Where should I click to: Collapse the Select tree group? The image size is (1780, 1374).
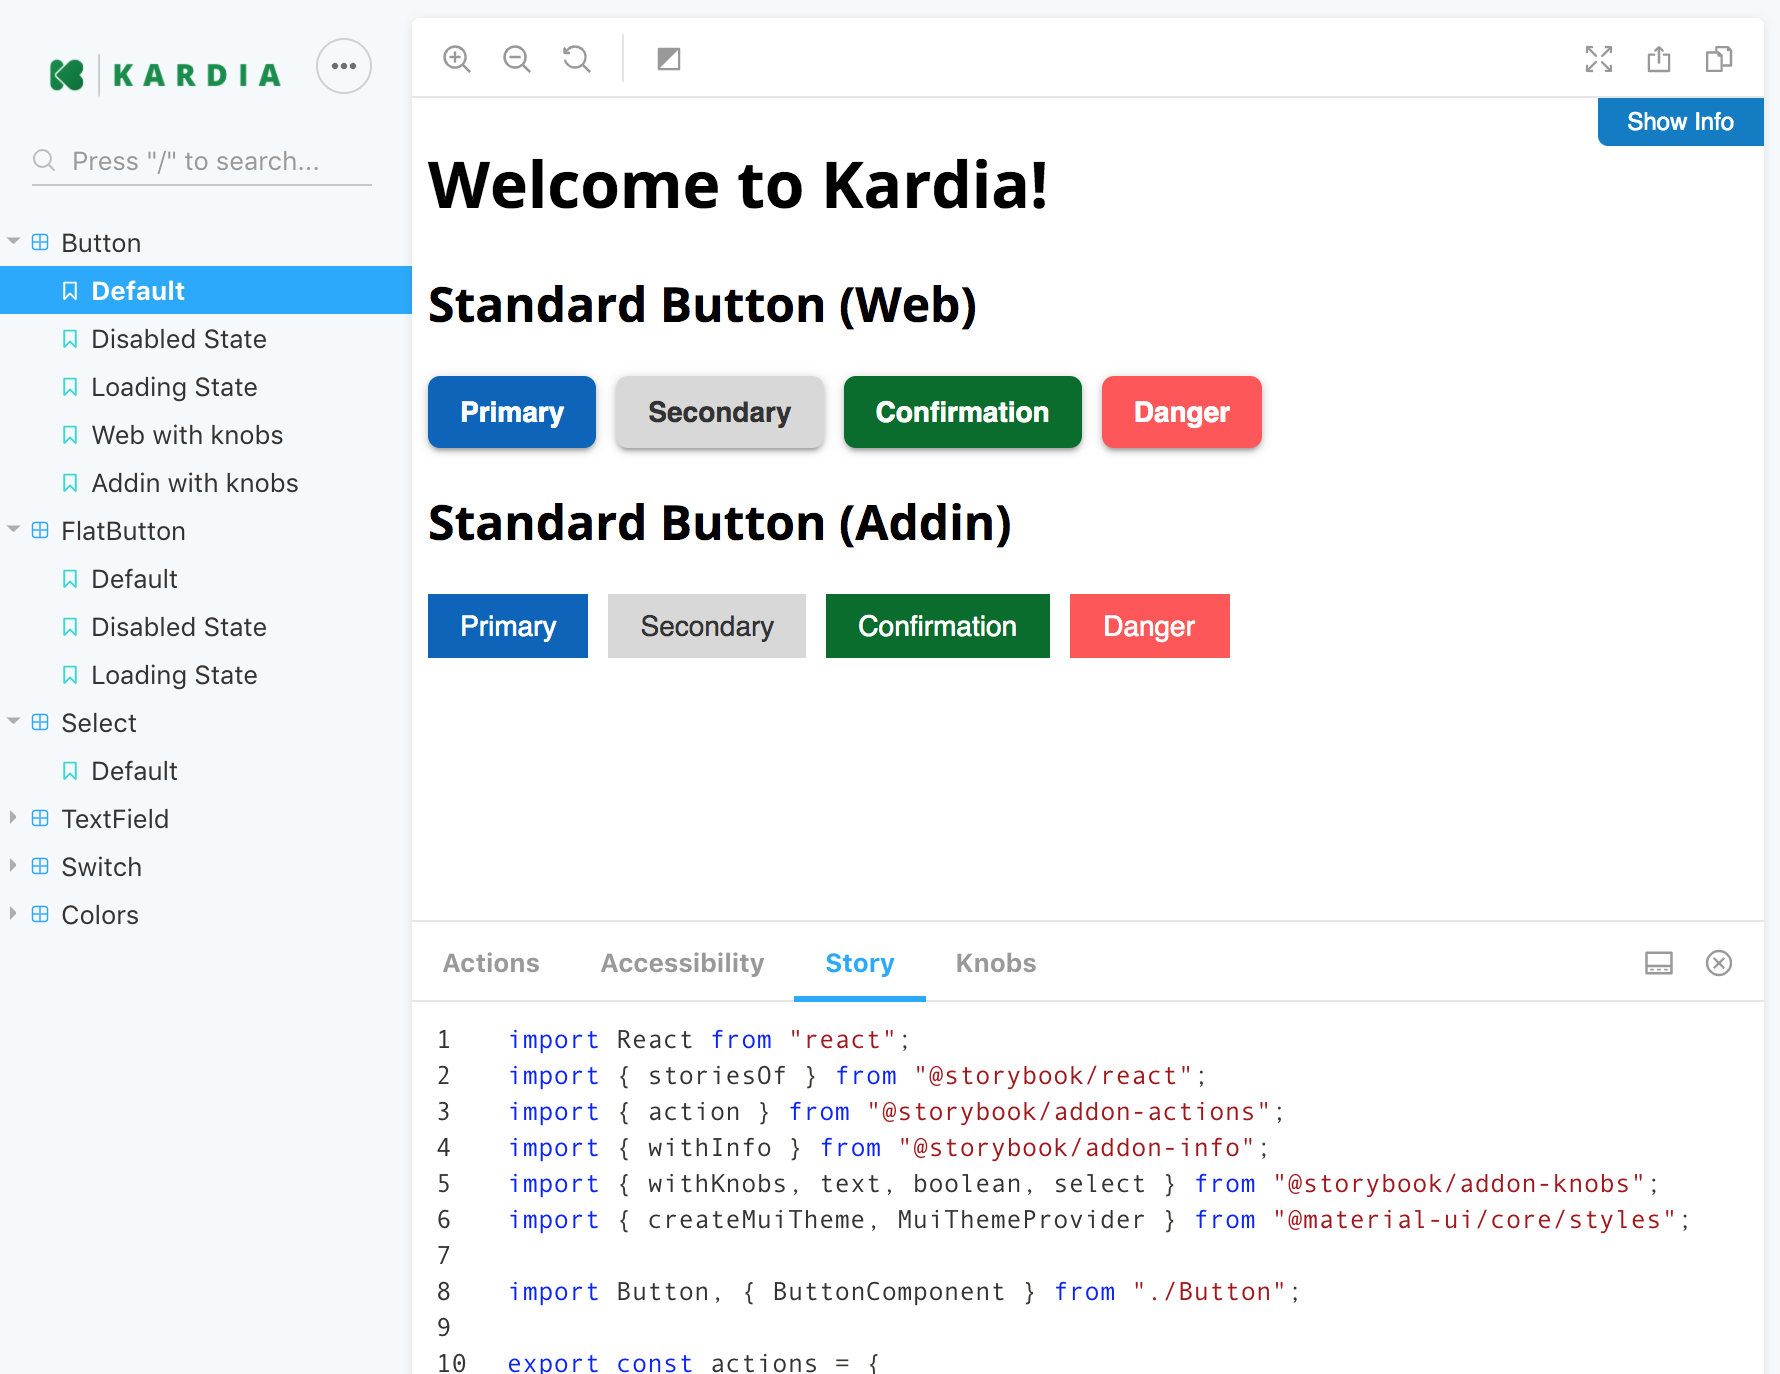coord(14,721)
